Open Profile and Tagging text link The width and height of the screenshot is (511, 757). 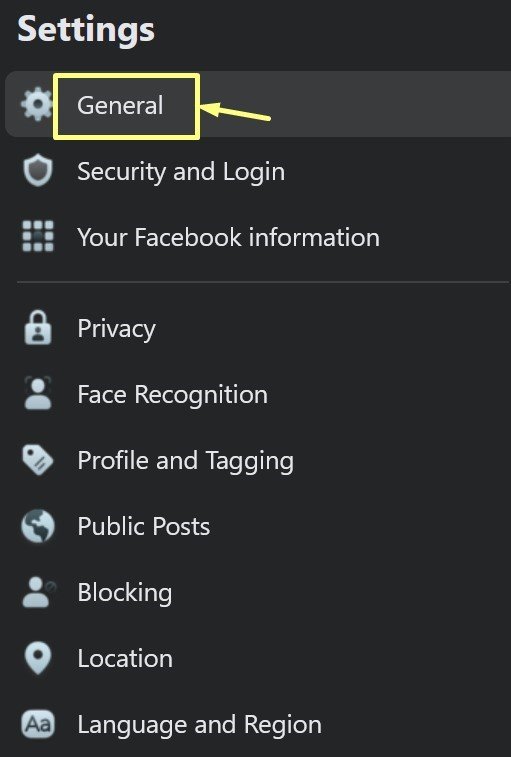[x=185, y=461]
